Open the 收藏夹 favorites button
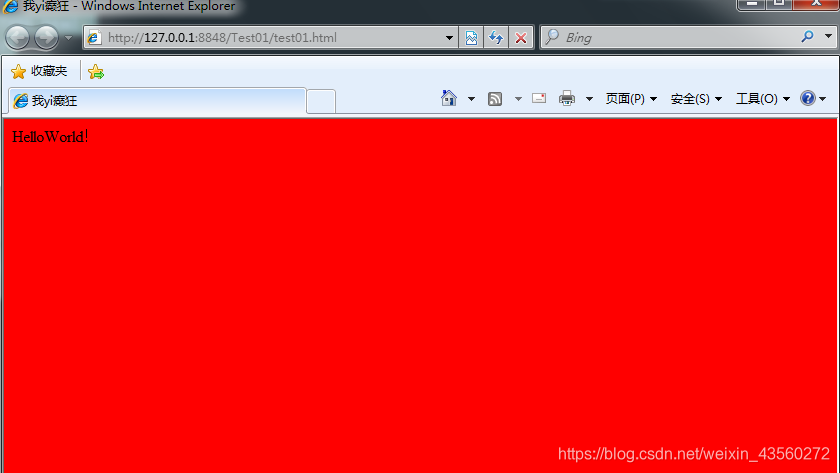 39,71
